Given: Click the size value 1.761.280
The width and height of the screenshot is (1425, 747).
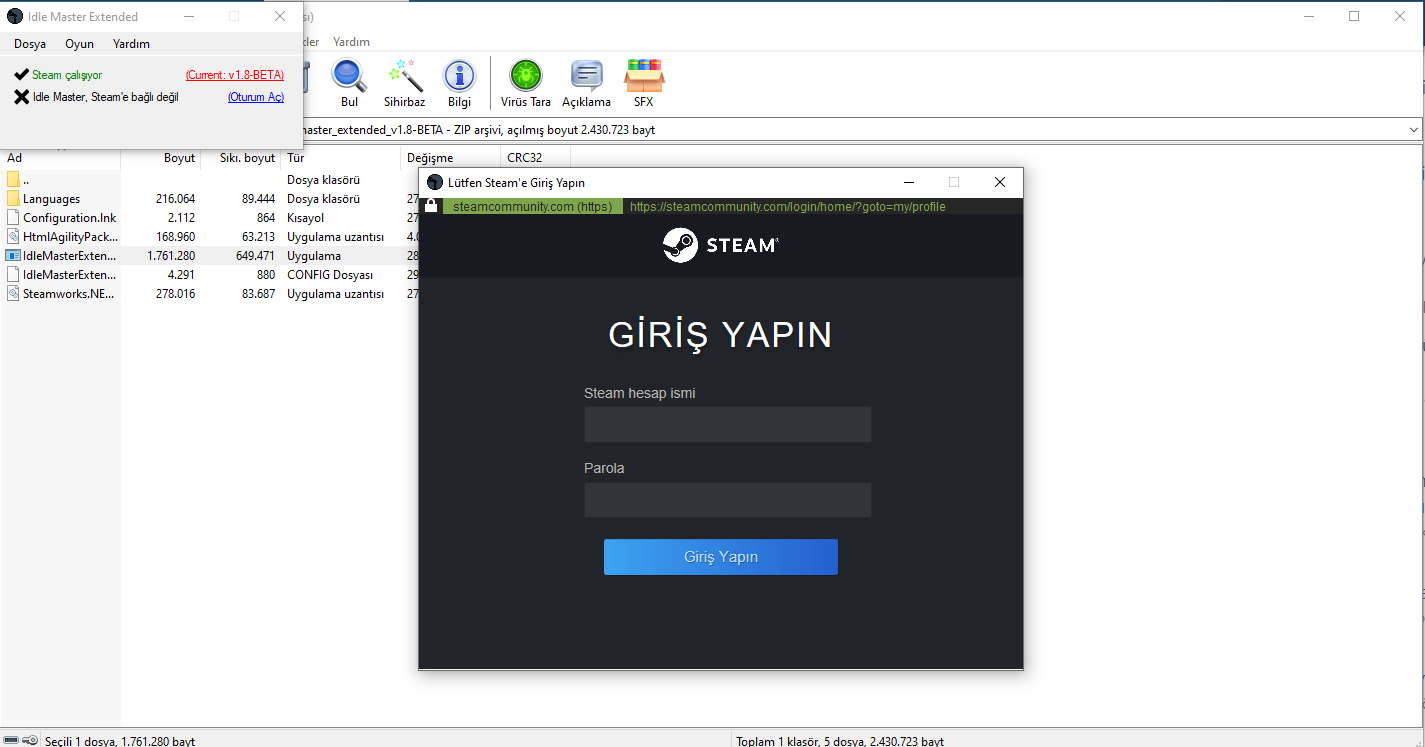Looking at the screenshot, I should 171,256.
